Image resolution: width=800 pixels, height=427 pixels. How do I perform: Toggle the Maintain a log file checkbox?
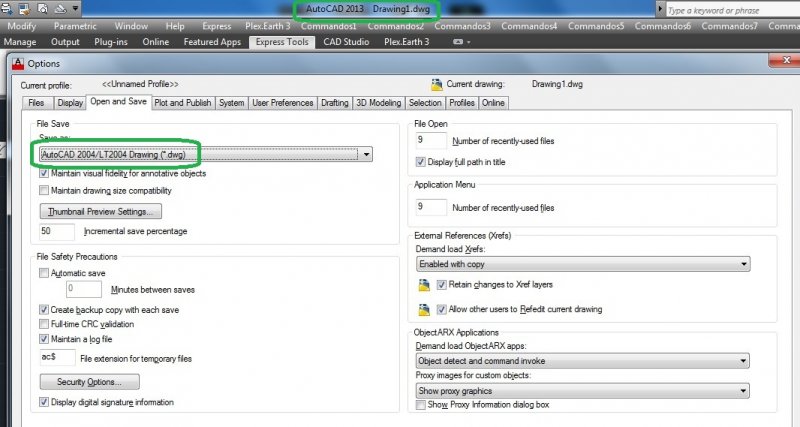(x=44, y=339)
